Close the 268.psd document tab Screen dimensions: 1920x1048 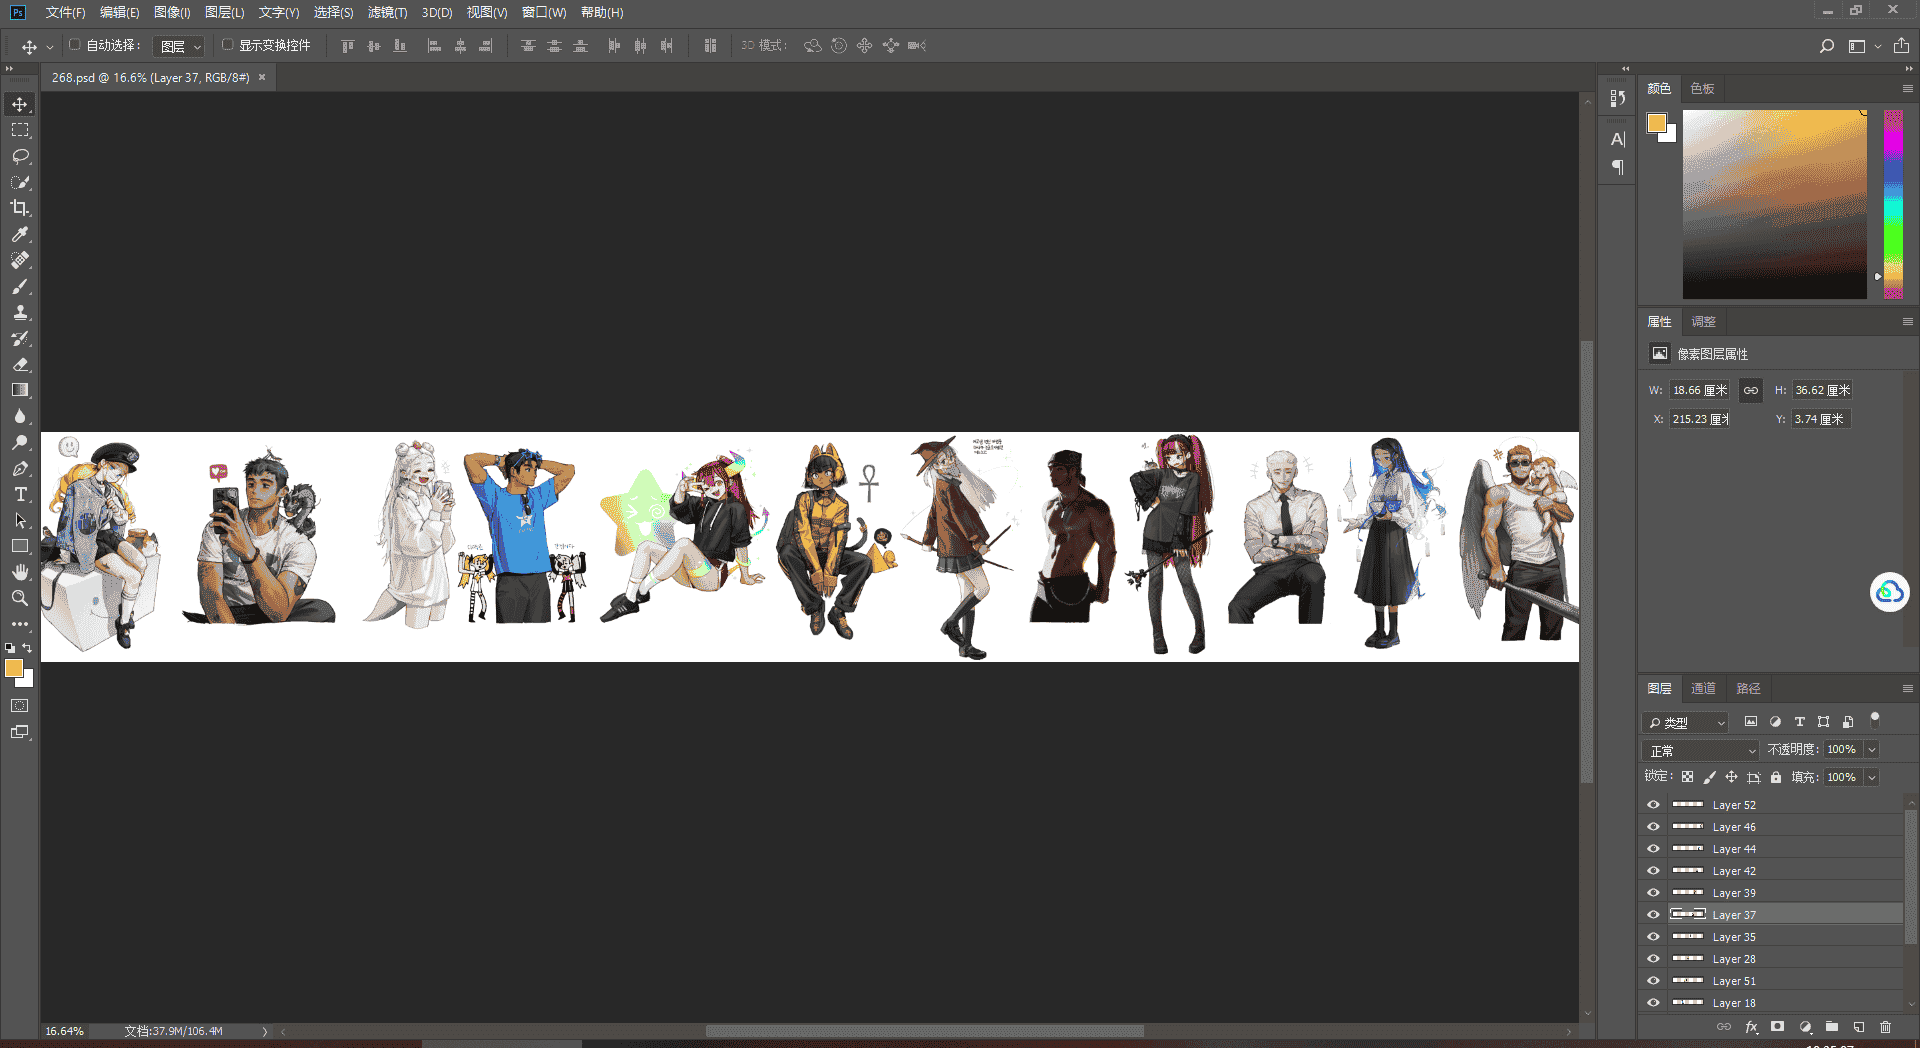262,77
